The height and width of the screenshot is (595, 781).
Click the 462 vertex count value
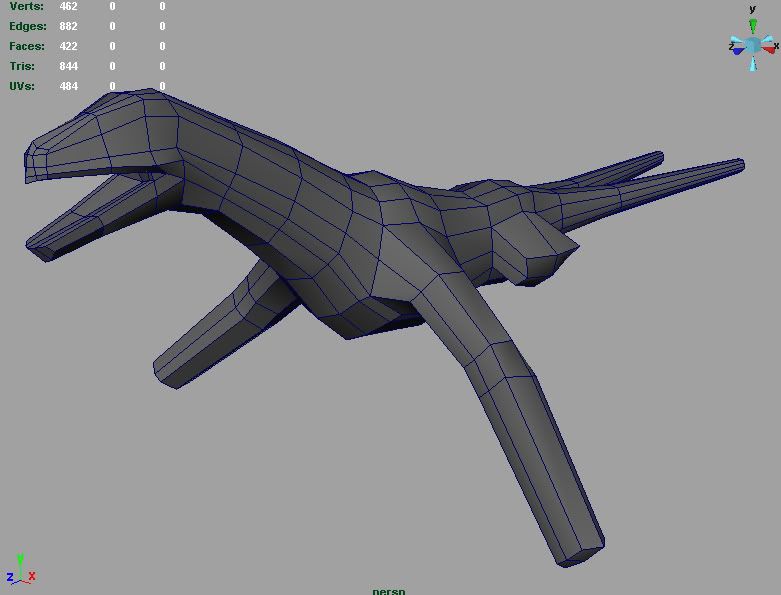(68, 6)
